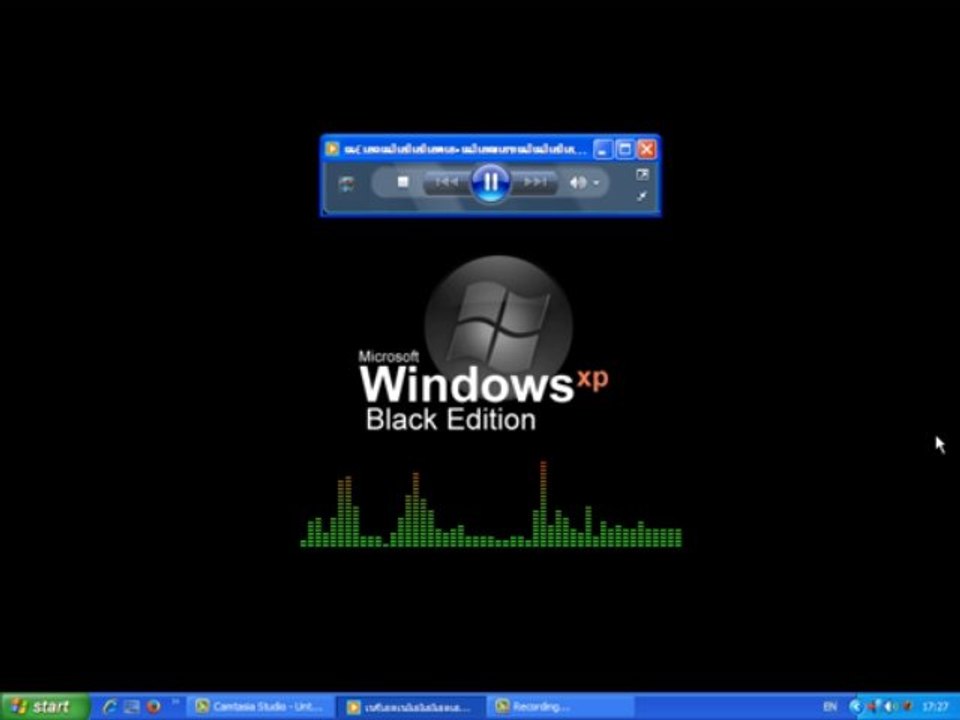Image resolution: width=960 pixels, height=720 pixels.
Task: Click the Show Desktop Quick Launch icon
Action: [132, 707]
